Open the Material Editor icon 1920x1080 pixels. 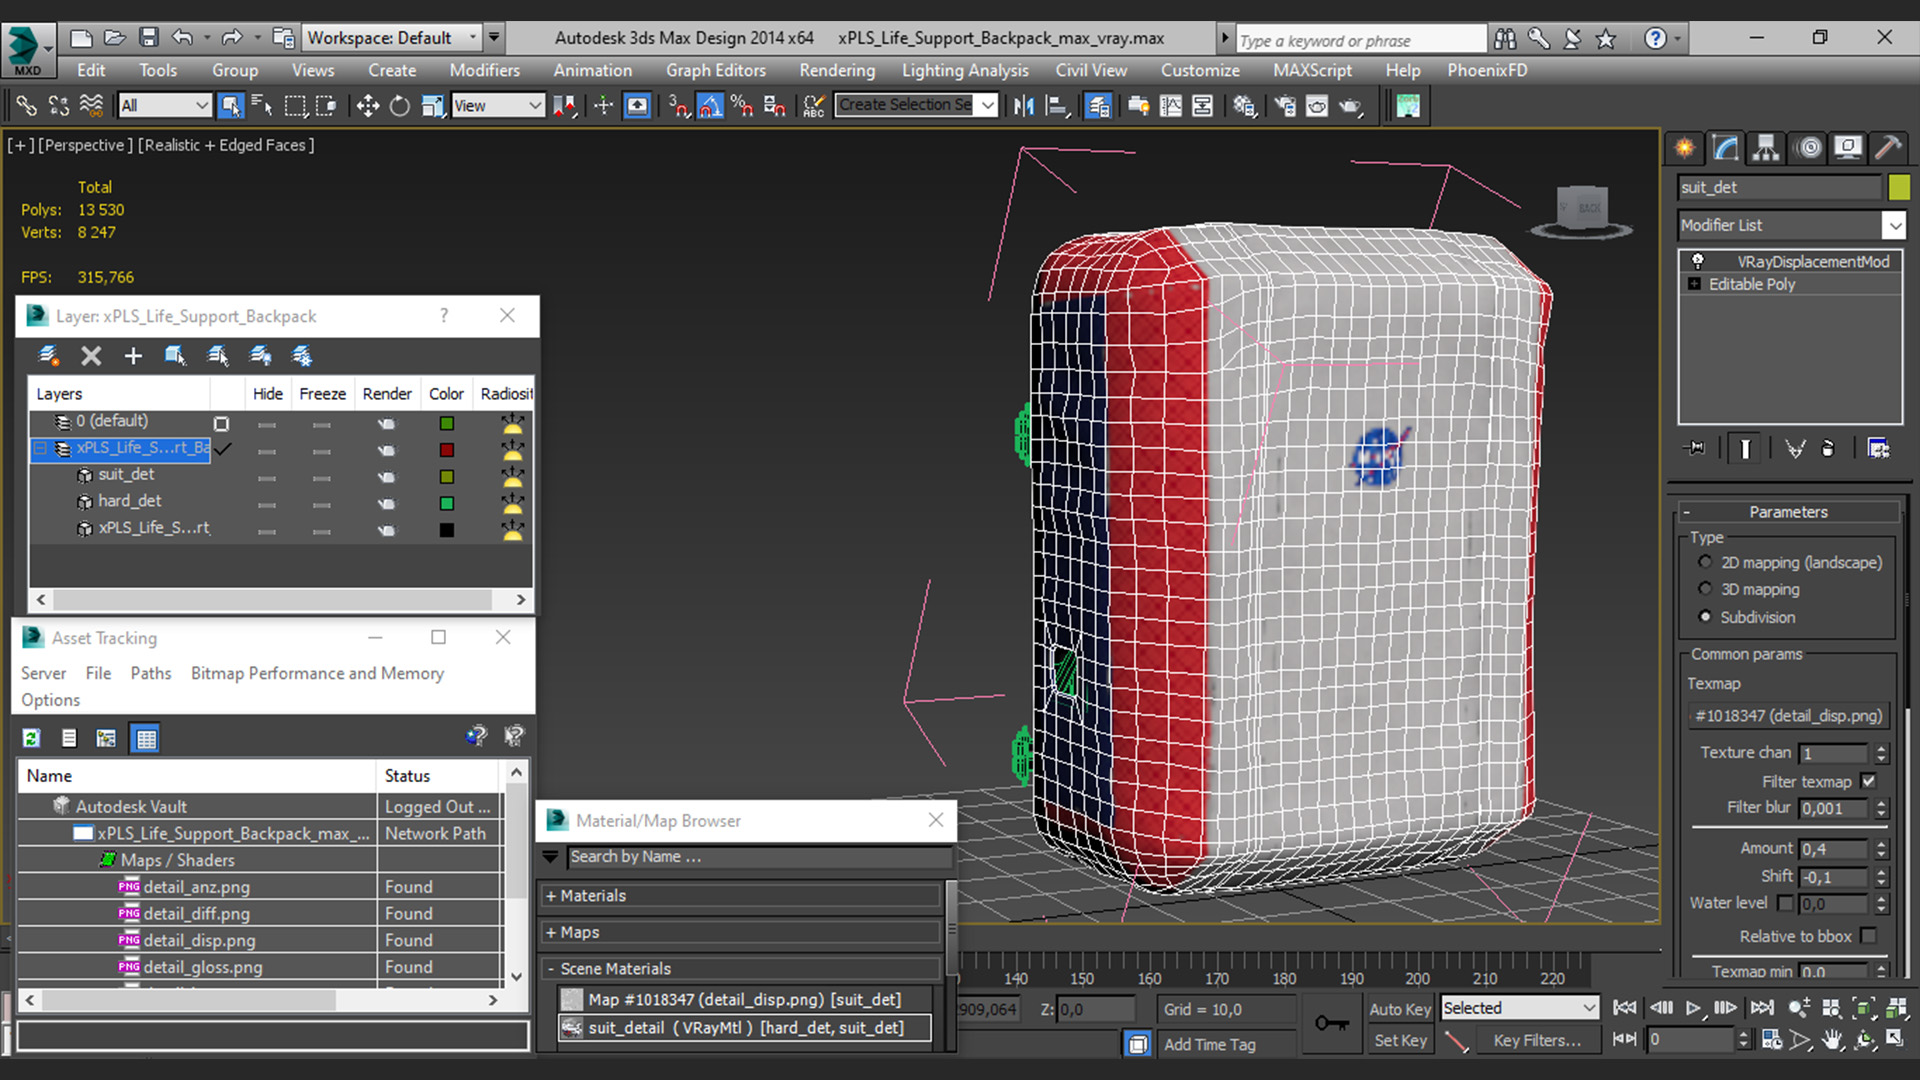click(1244, 105)
